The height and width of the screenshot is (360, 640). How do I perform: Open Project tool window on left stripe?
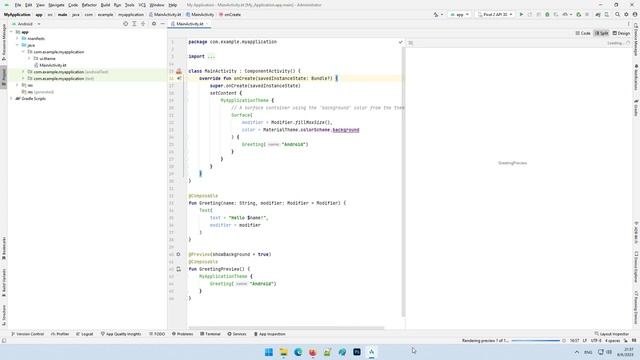[x=4, y=76]
